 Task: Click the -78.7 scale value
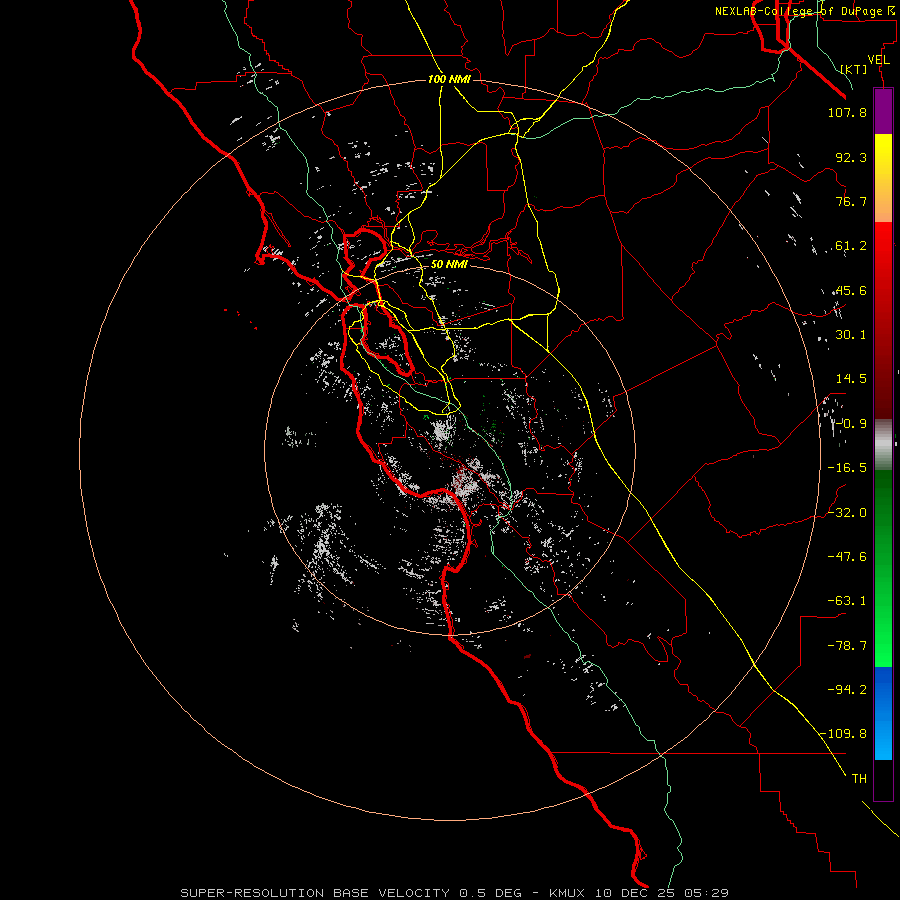click(847, 646)
